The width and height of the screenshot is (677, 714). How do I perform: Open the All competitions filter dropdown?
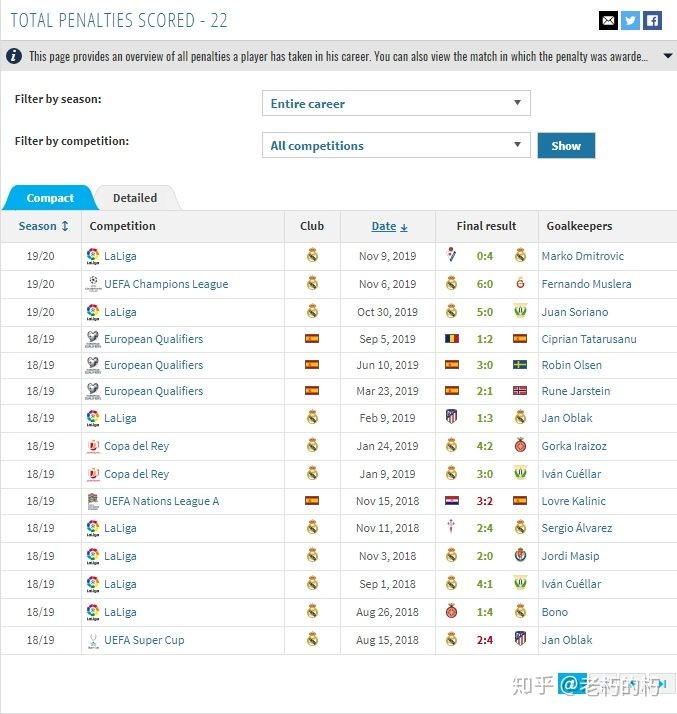point(396,145)
